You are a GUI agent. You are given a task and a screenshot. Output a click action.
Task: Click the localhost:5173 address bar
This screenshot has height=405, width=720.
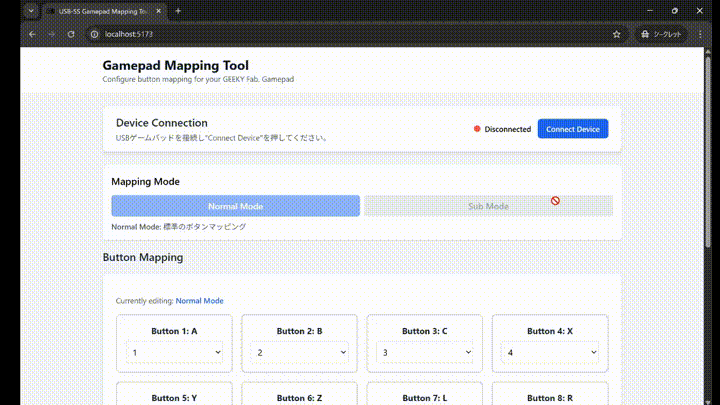click(354, 34)
